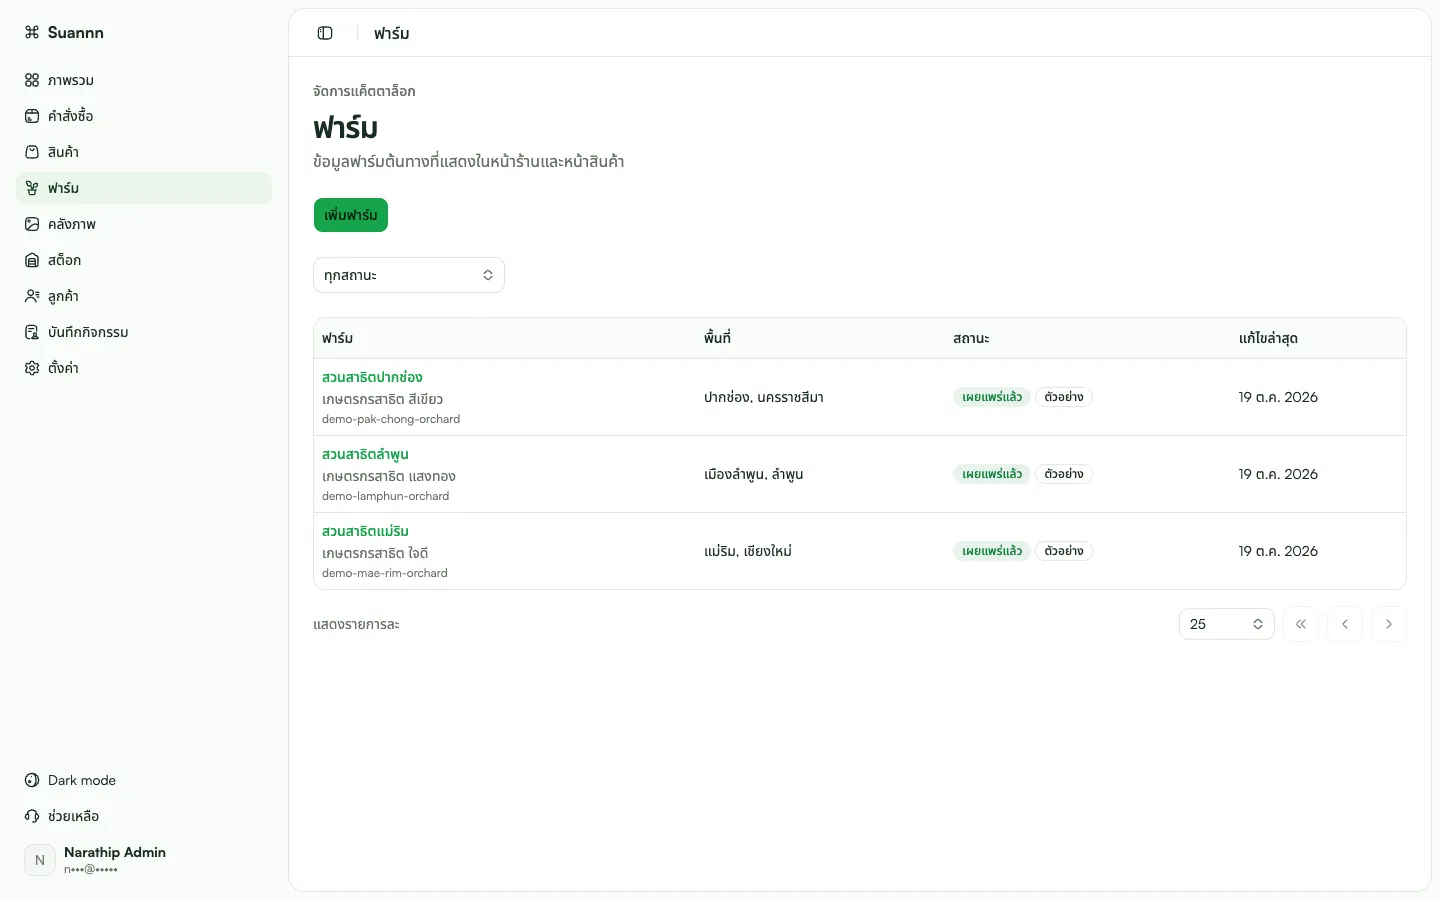
Task: Click the area text แม่ริม, เชียงใหม่
Action: point(748,551)
